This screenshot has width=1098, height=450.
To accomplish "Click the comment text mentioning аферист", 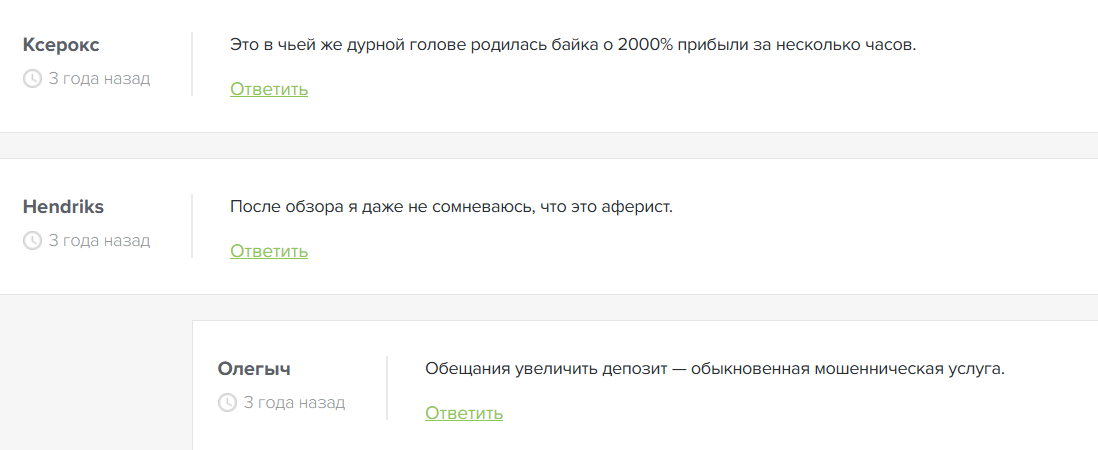I will [x=452, y=207].
